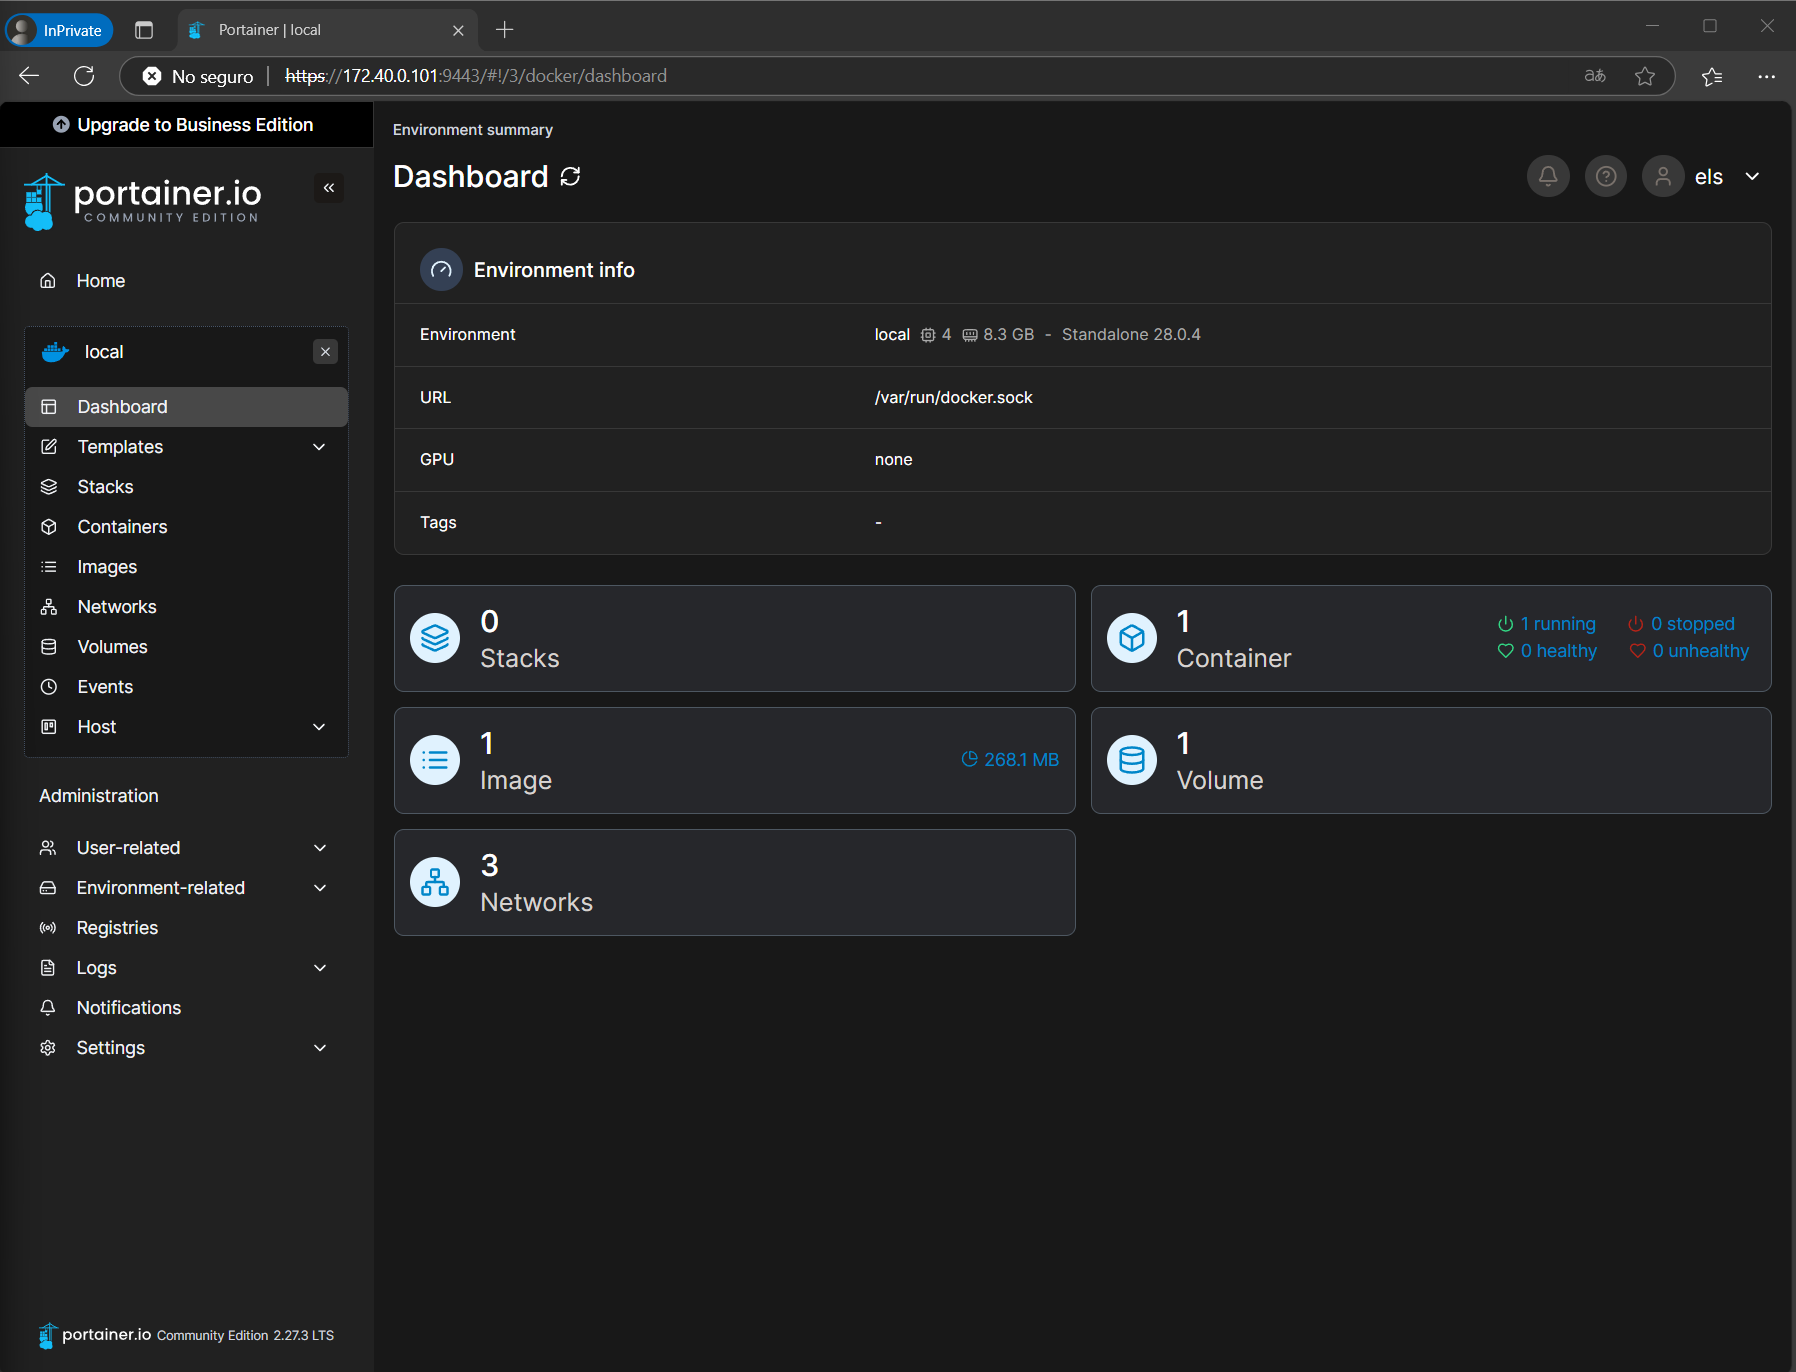Click the Settings gear icon in the sidebar
The image size is (1796, 1372).
[x=47, y=1048]
